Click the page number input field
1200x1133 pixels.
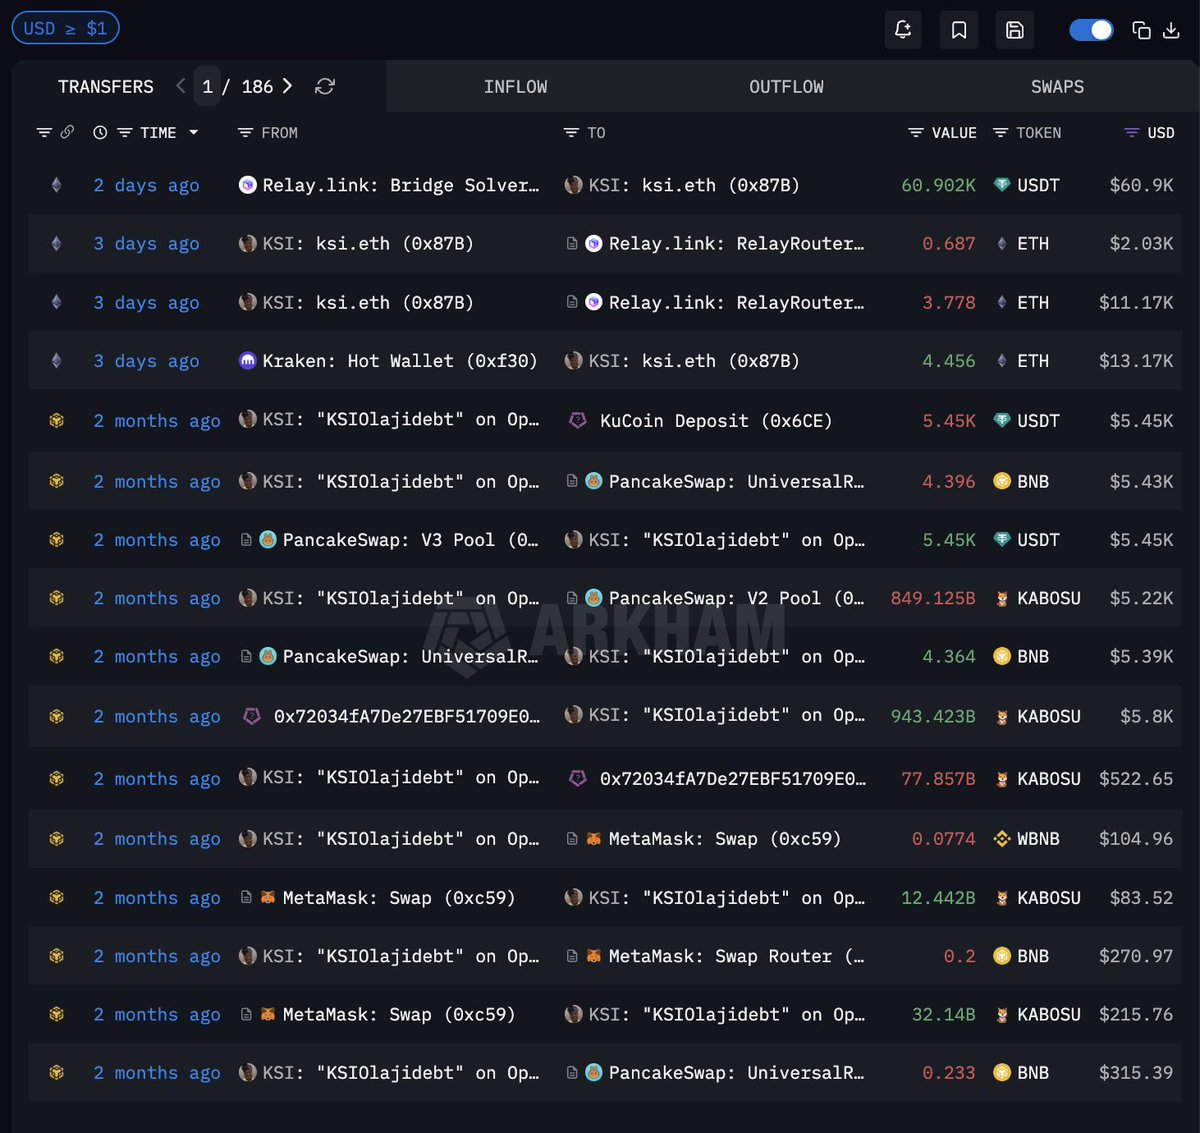(x=207, y=87)
